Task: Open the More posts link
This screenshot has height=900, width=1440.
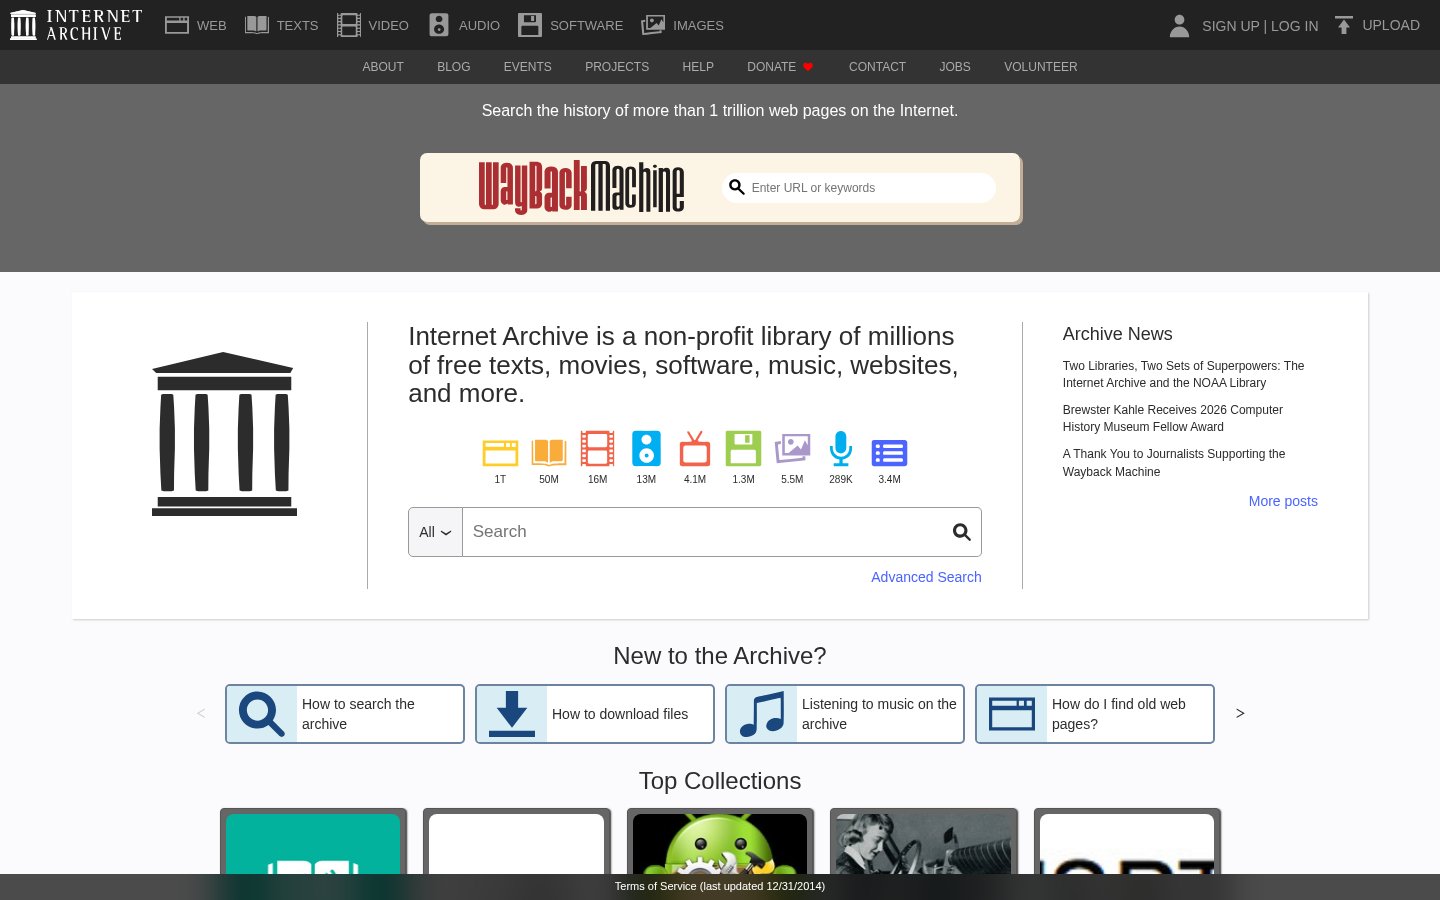Action: coord(1283,501)
